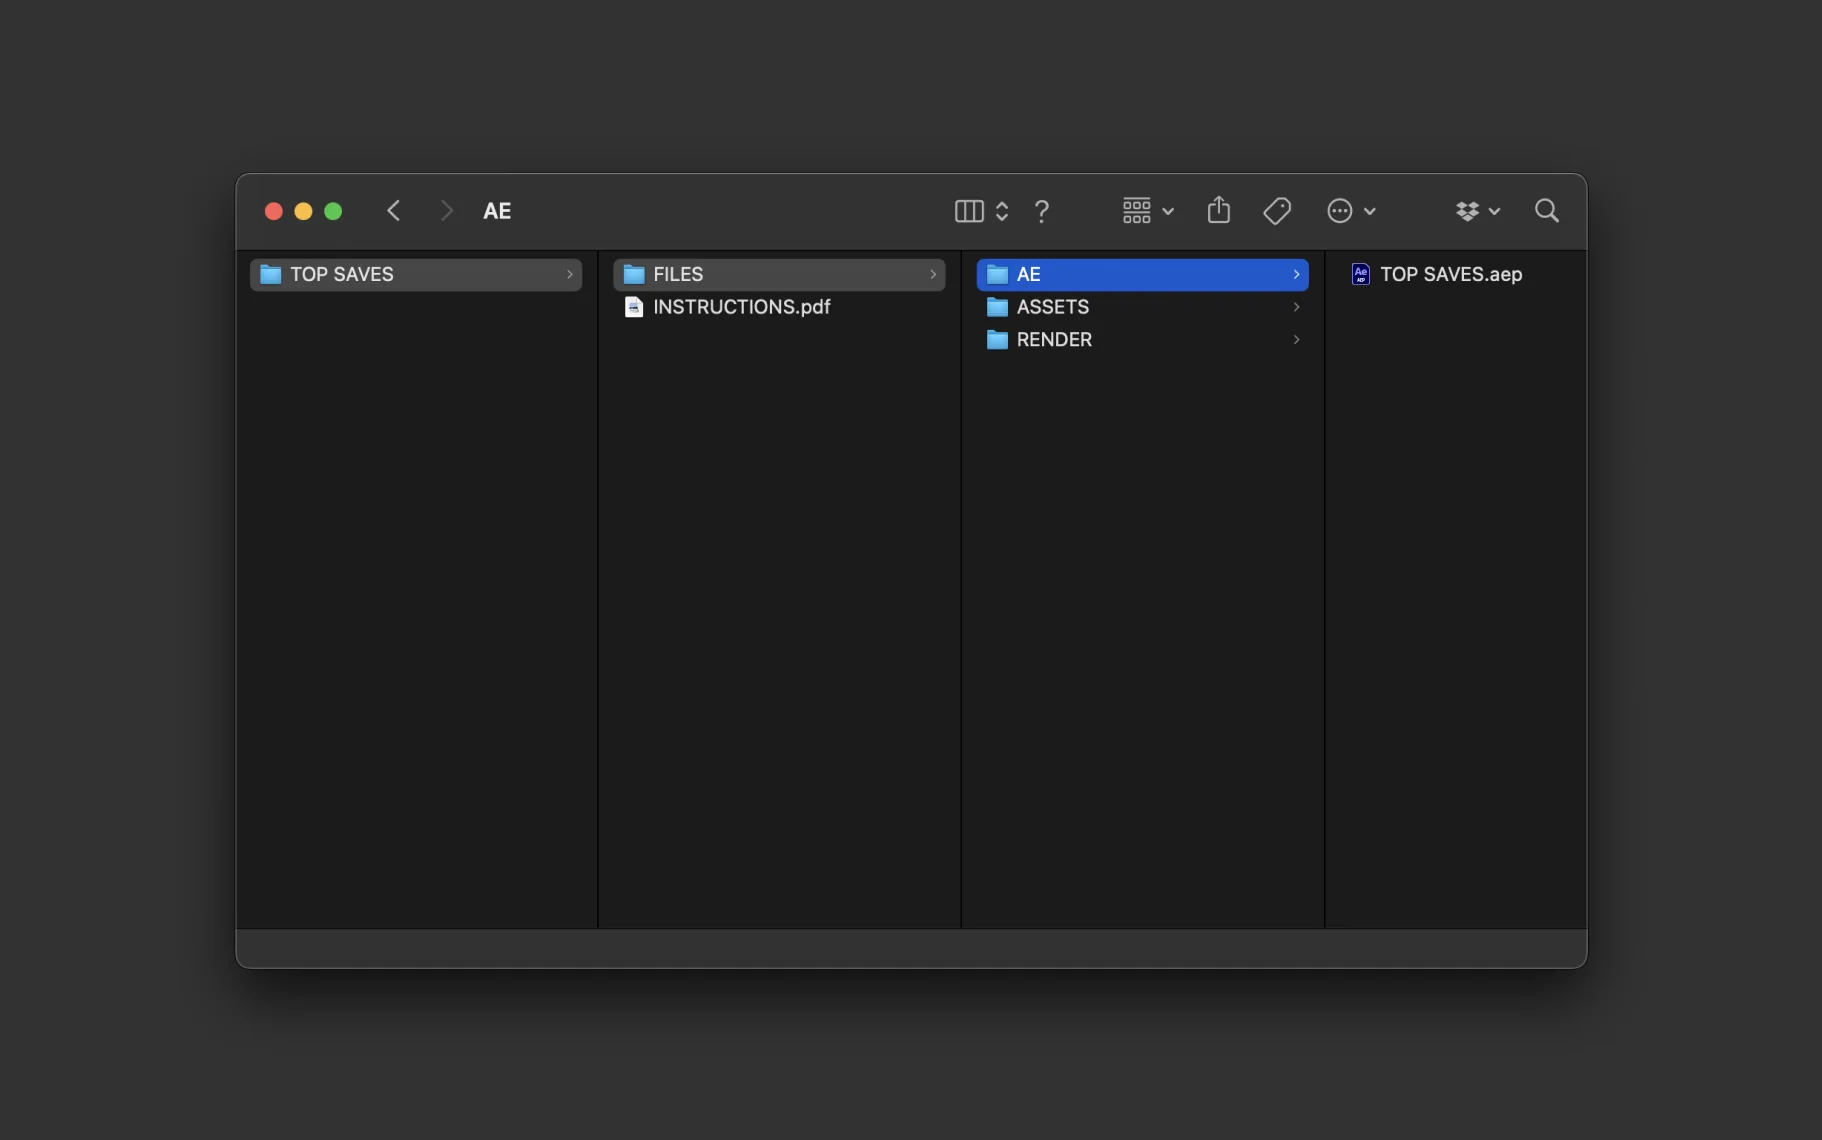Select the INSTRUCTIONS.pdf file

[x=741, y=307]
